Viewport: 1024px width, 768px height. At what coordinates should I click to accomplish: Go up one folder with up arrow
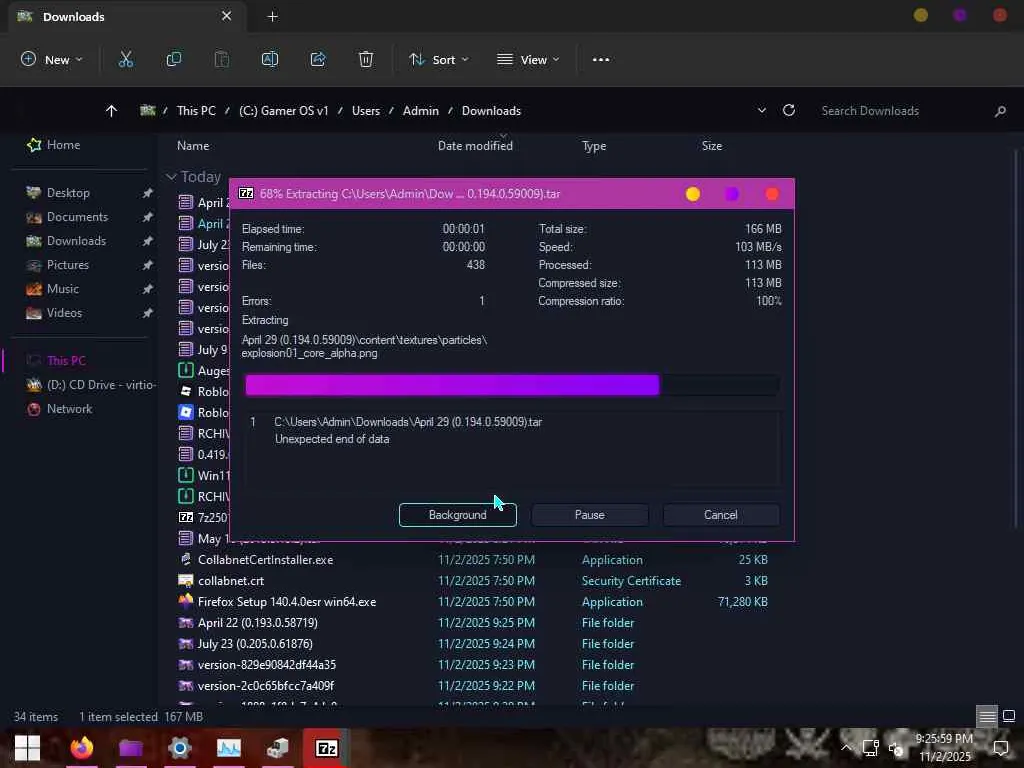pyautogui.click(x=111, y=111)
